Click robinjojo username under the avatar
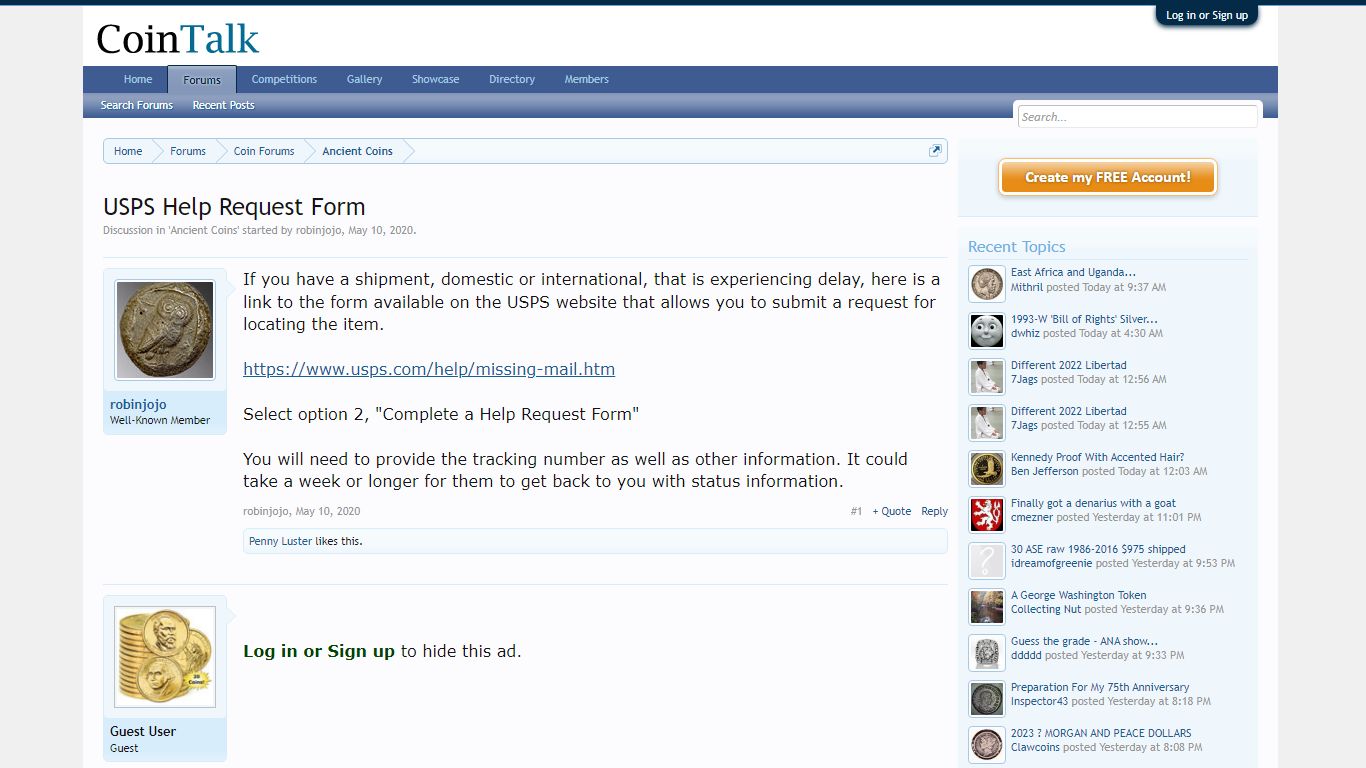Image resolution: width=1366 pixels, height=768 pixels. (138, 404)
